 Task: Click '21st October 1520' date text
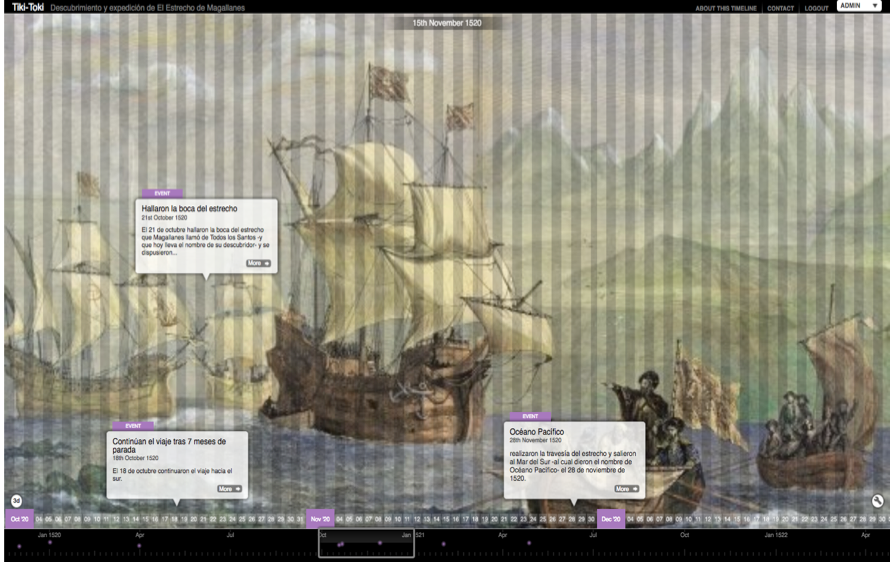click(x=164, y=217)
